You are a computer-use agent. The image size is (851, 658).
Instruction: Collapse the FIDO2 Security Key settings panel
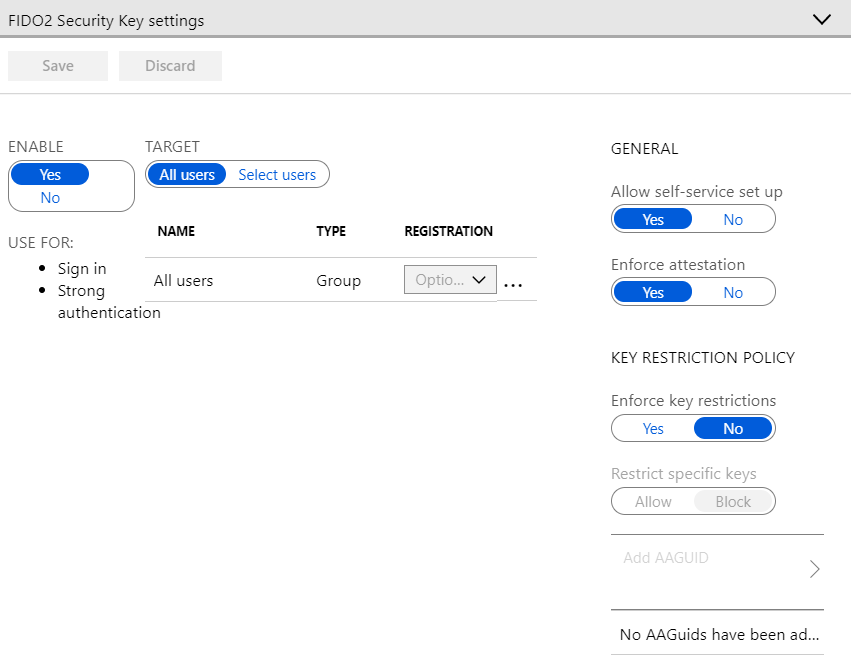coord(822,20)
